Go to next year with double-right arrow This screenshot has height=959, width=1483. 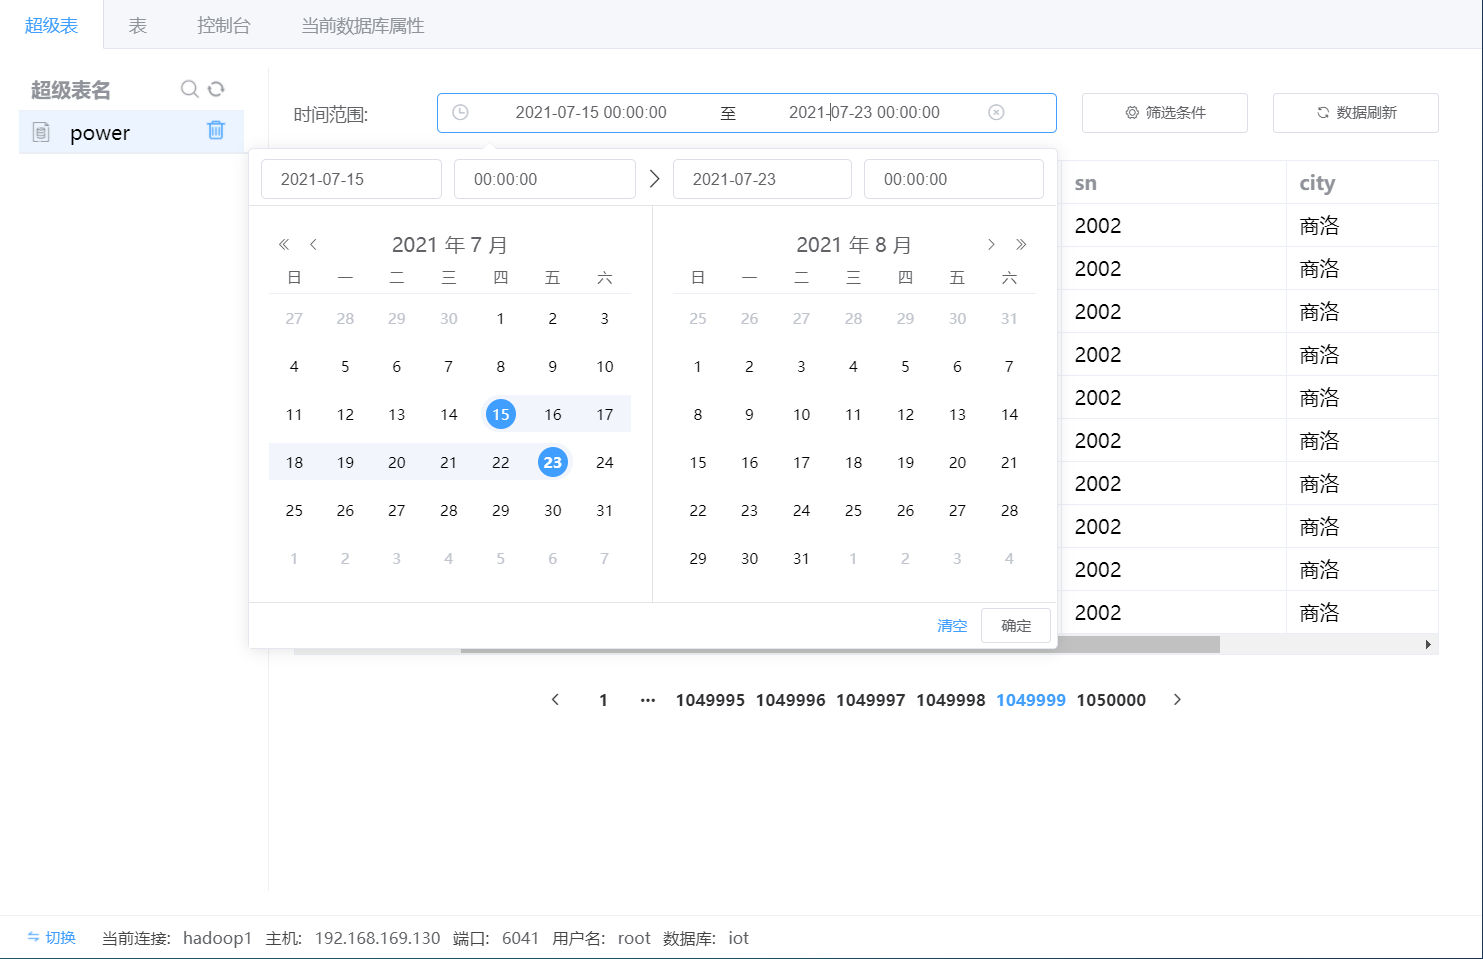[x=1021, y=244]
